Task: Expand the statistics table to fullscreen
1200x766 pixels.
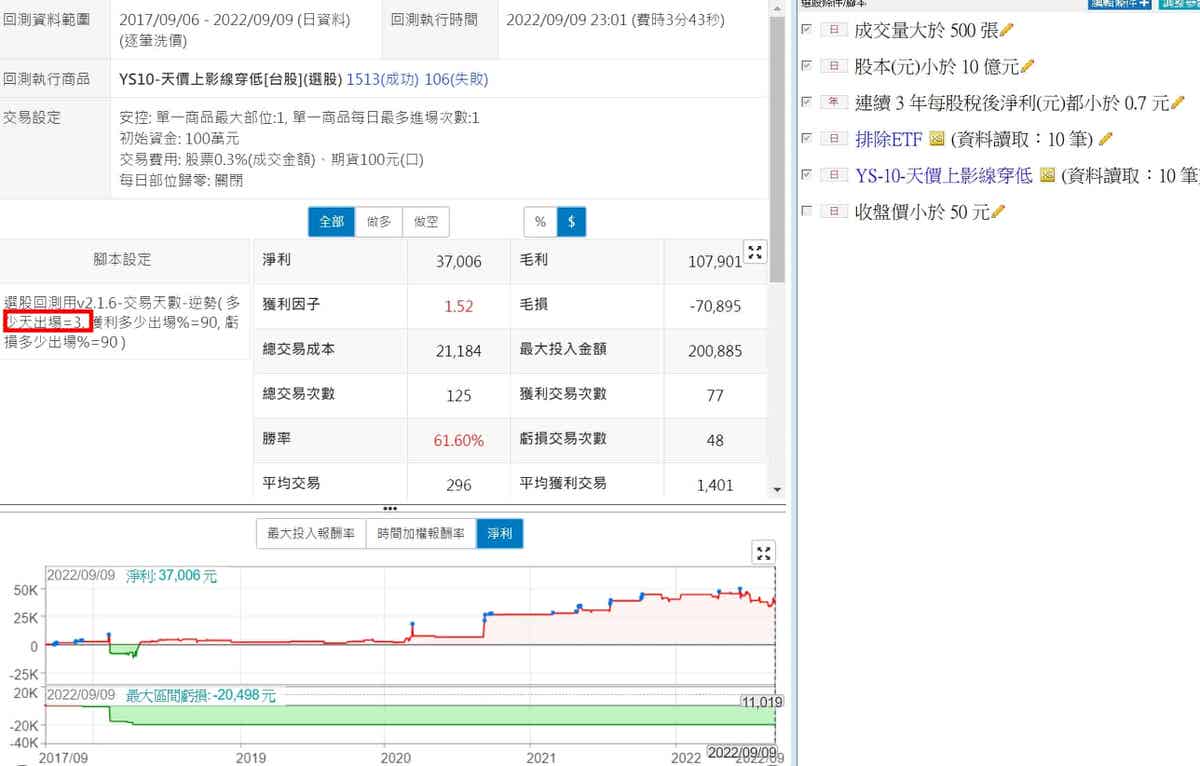Action: pyautogui.click(x=755, y=254)
